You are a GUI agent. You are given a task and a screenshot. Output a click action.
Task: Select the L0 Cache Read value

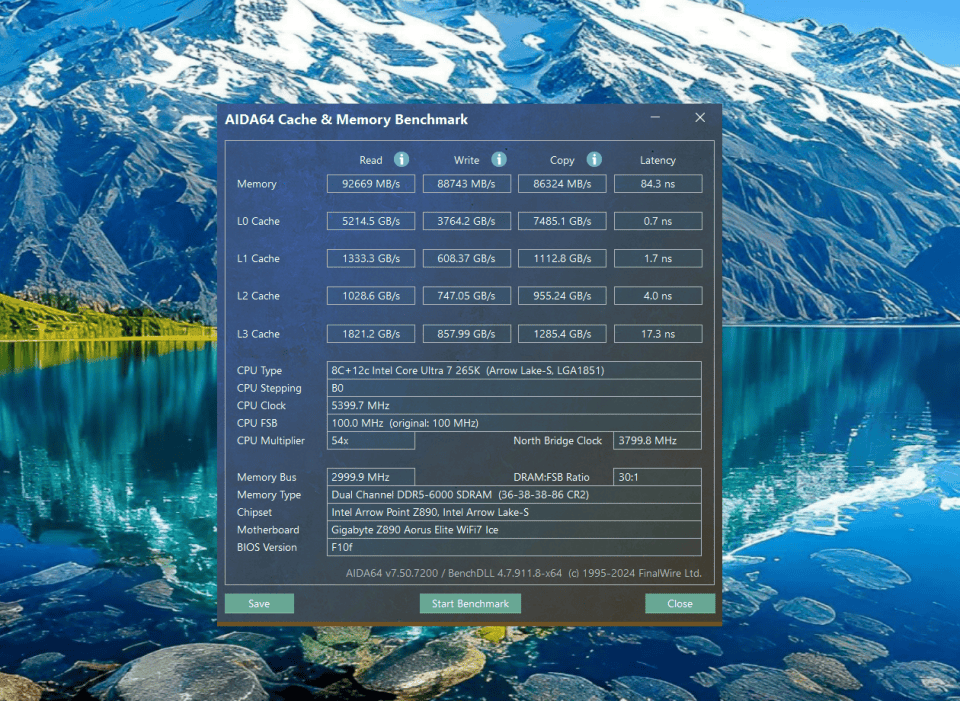pyautogui.click(x=370, y=221)
